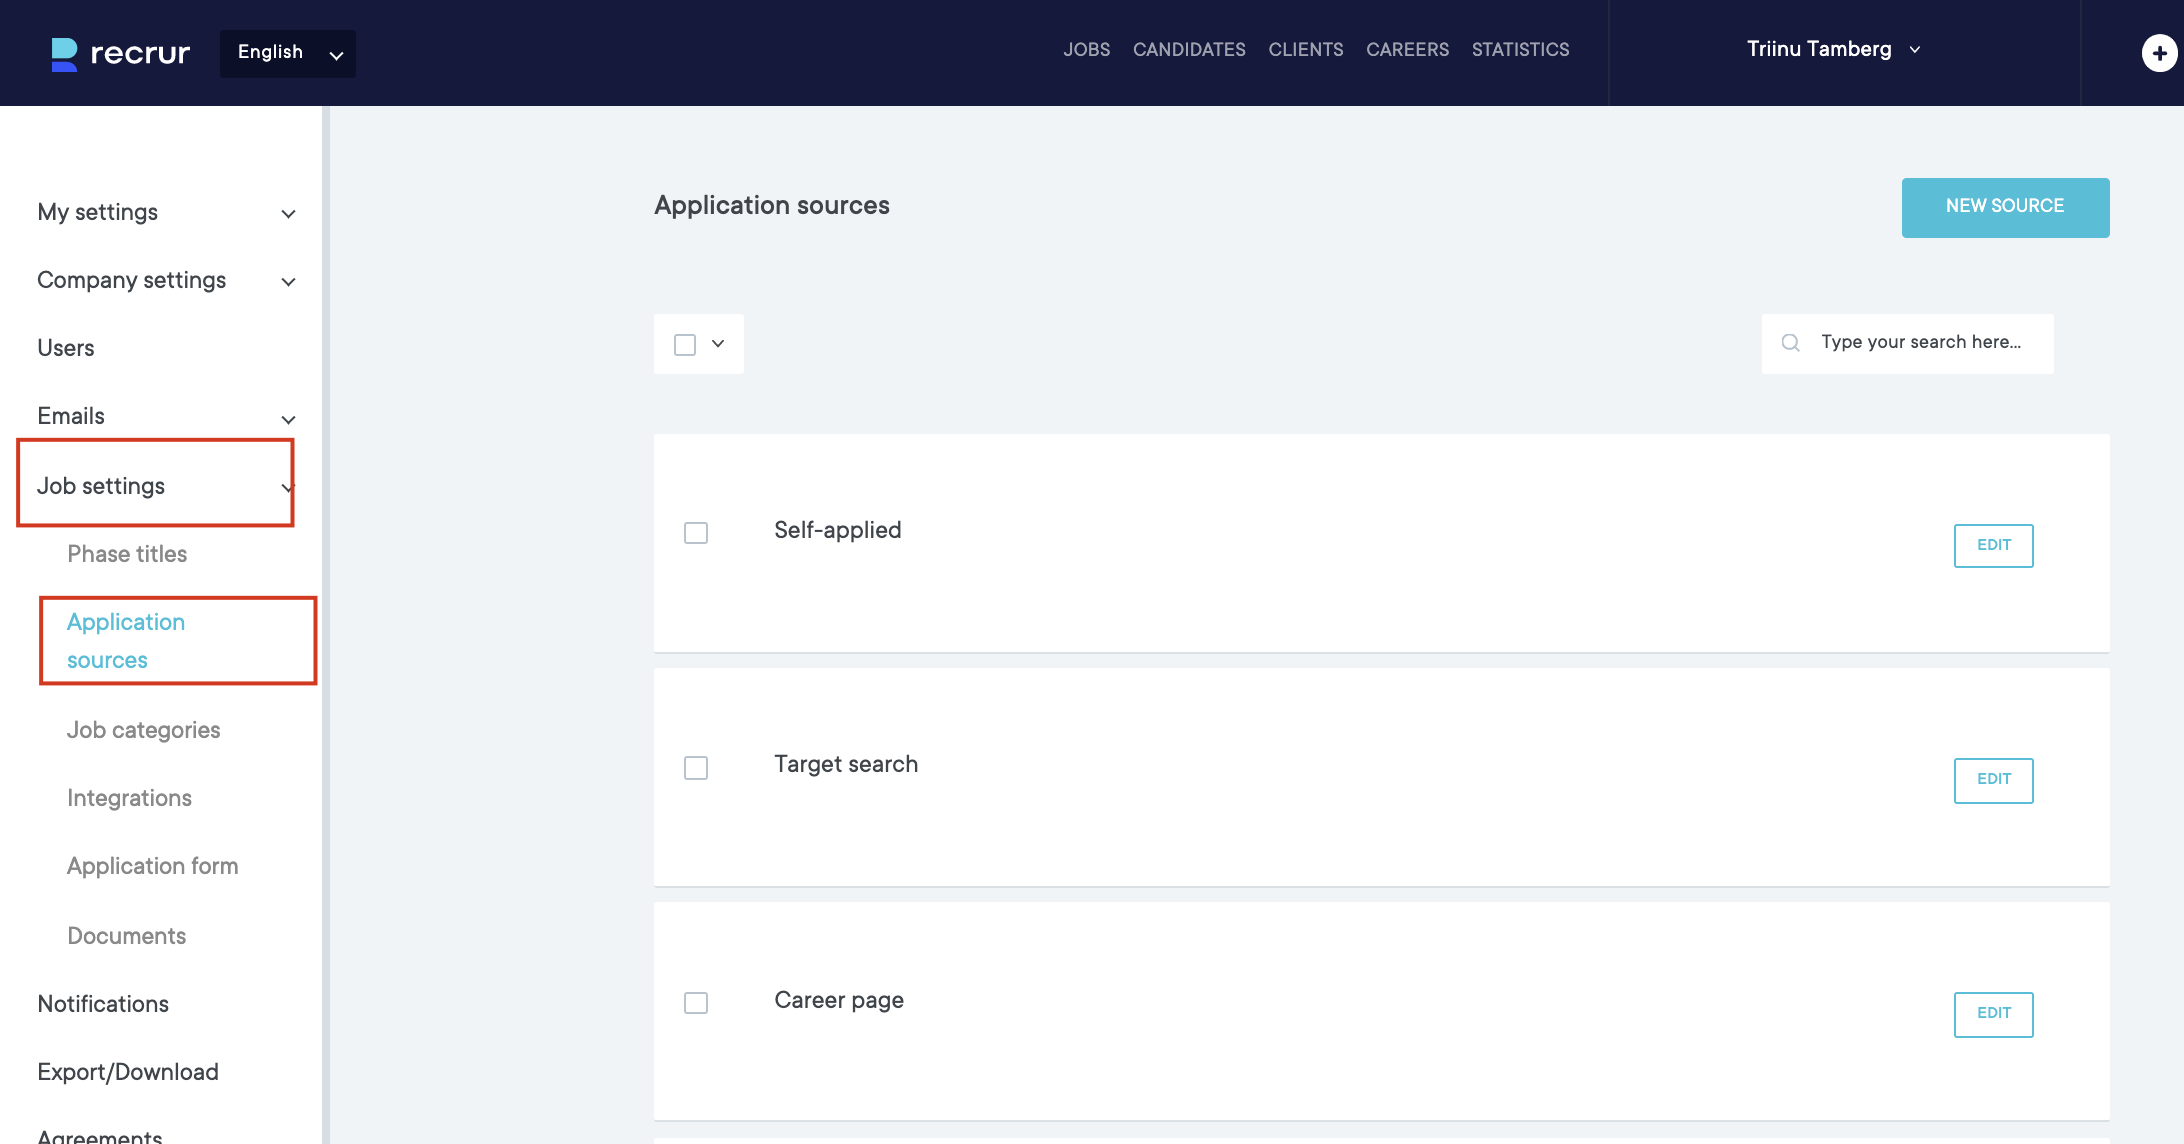Open the English language dropdown
The width and height of the screenshot is (2184, 1144).
click(287, 53)
